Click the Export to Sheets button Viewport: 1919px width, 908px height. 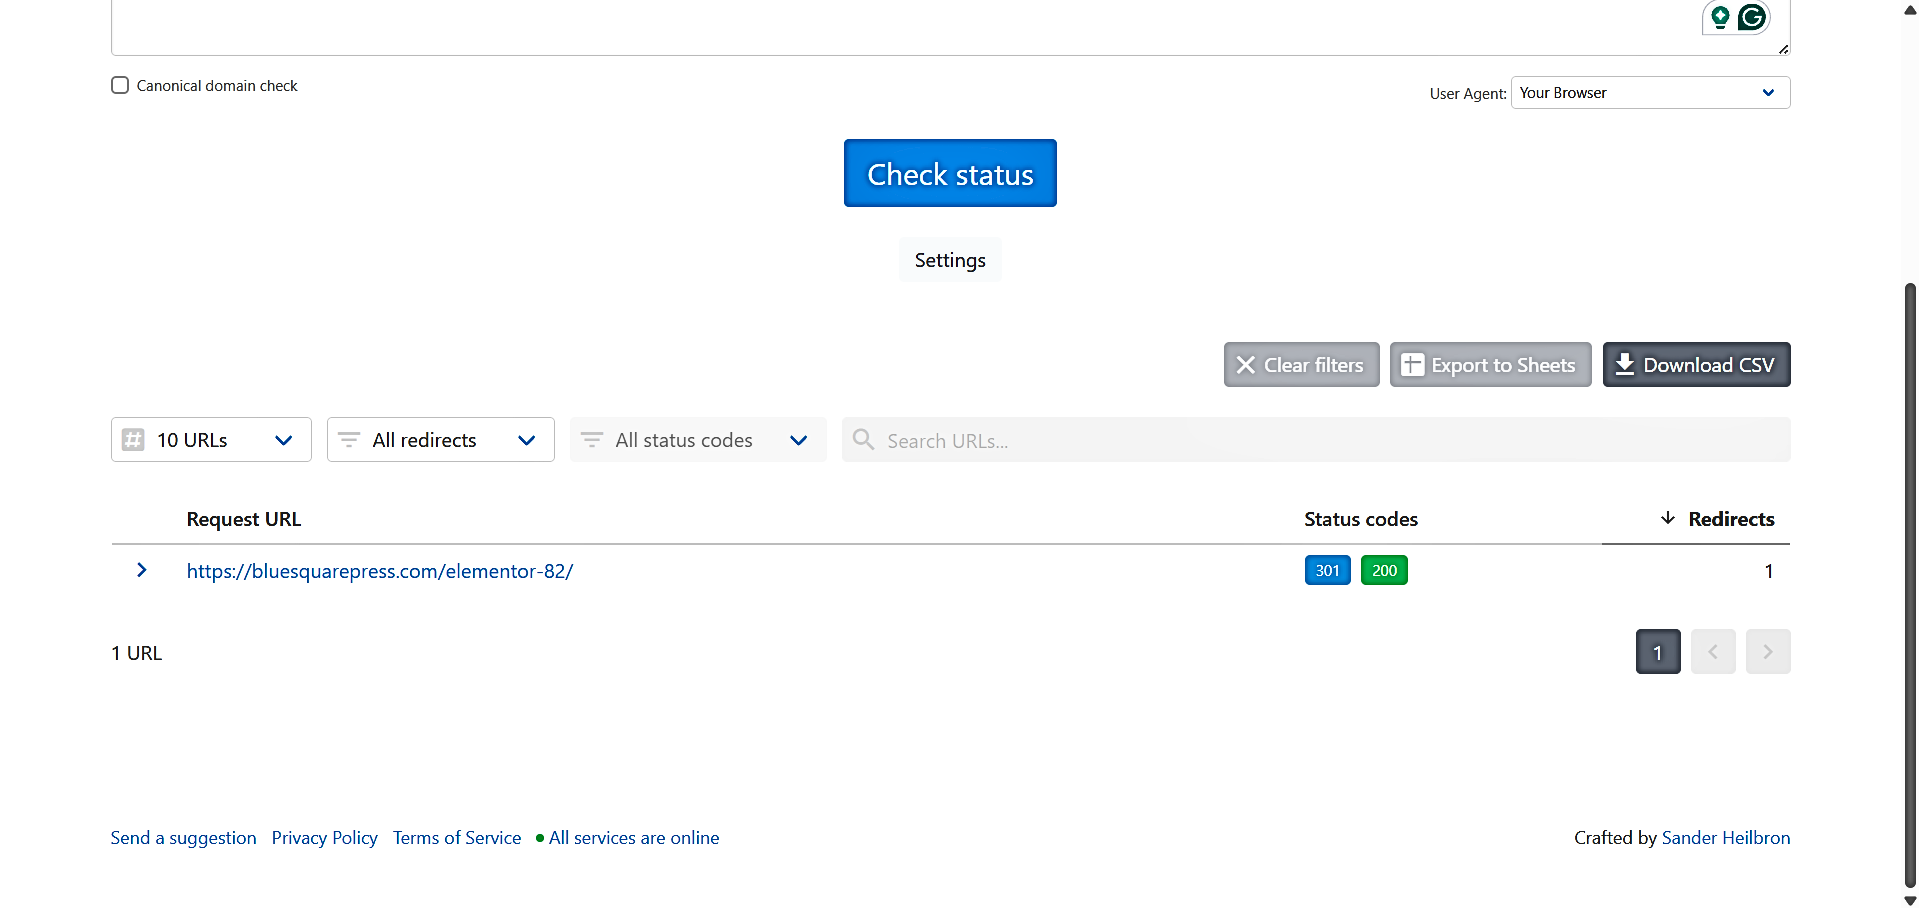(x=1489, y=365)
